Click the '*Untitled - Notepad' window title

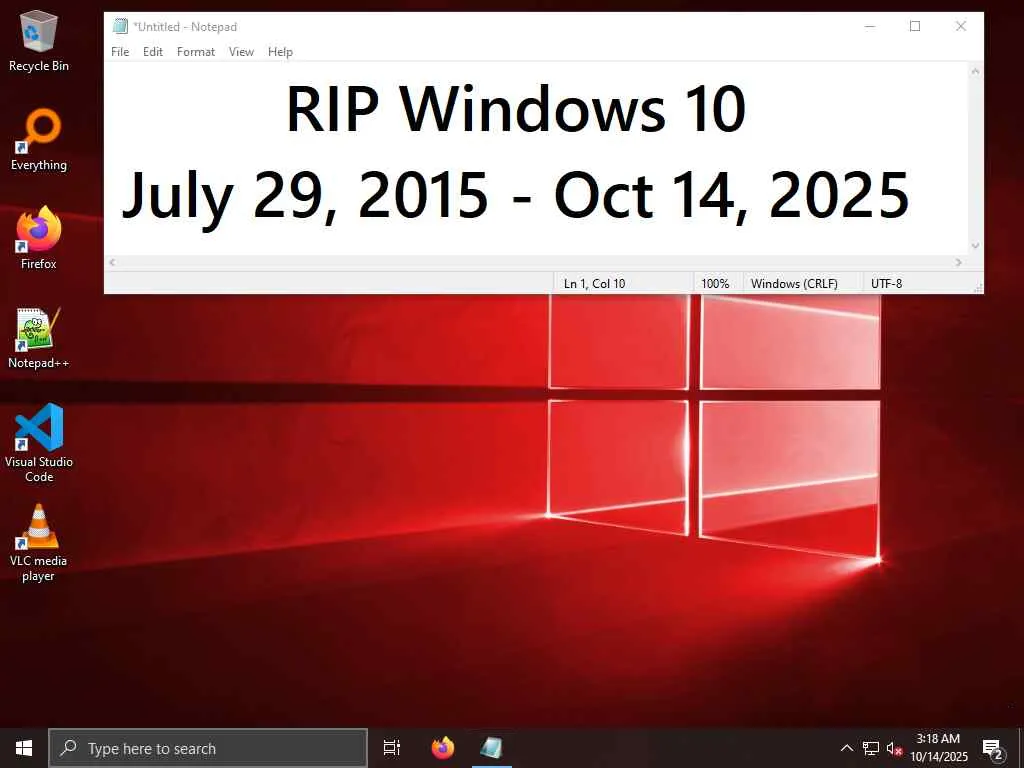point(185,27)
